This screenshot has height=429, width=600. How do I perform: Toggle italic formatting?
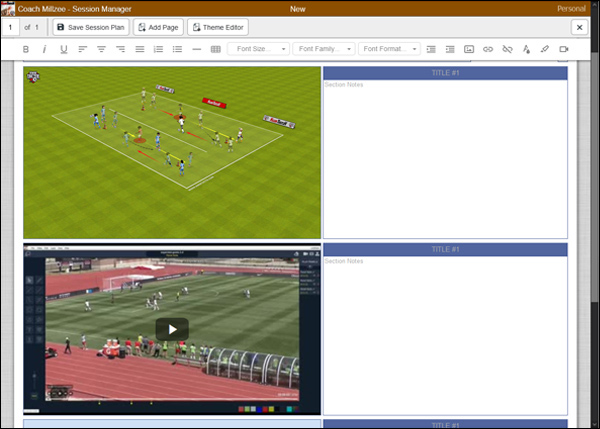tap(44, 49)
